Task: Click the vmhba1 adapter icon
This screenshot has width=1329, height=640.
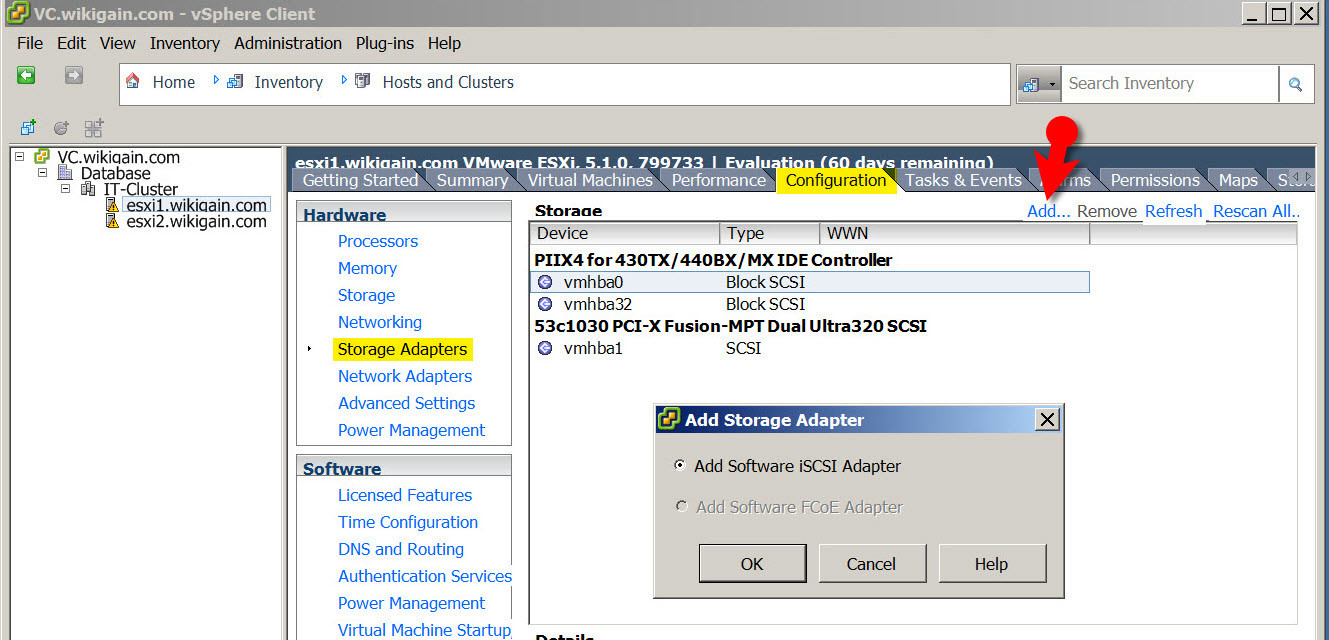Action: pyautogui.click(x=545, y=348)
